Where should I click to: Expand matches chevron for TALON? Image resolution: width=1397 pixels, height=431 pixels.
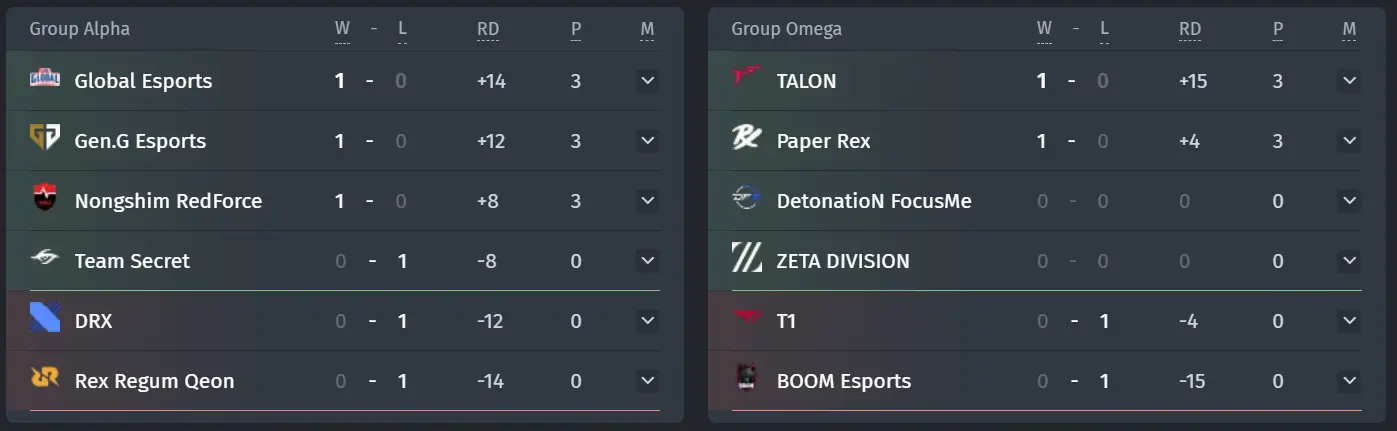tap(1349, 80)
